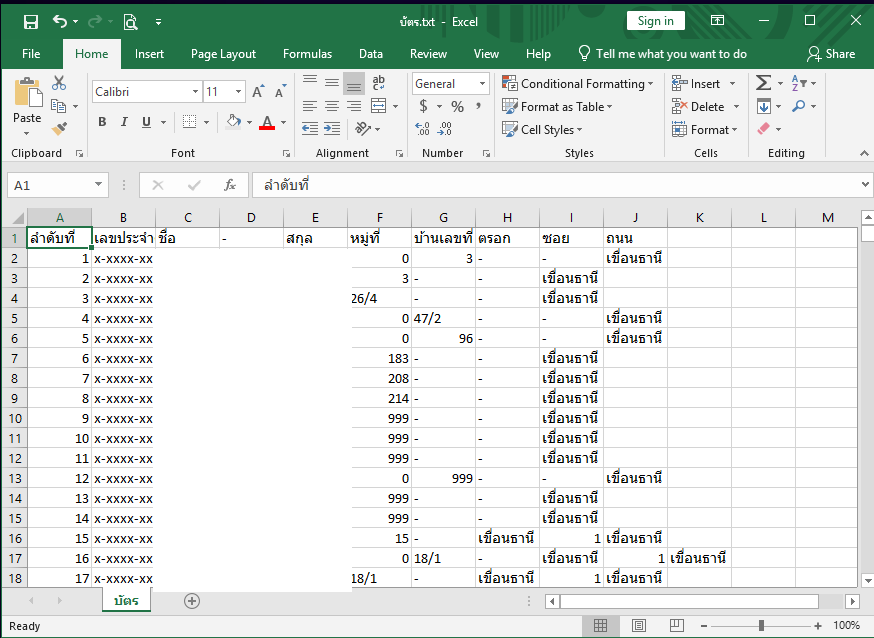Viewport: 874px width, 638px height.
Task: Click the Undo arrow icon
Action: [60, 21]
